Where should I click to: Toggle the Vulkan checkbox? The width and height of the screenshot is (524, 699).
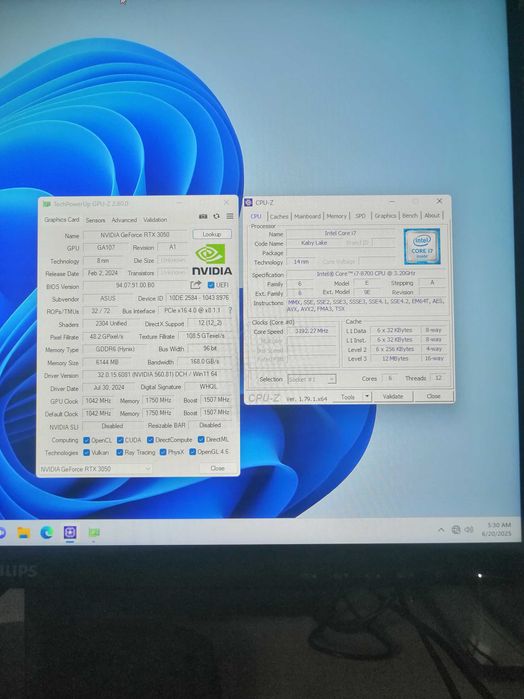point(87,452)
